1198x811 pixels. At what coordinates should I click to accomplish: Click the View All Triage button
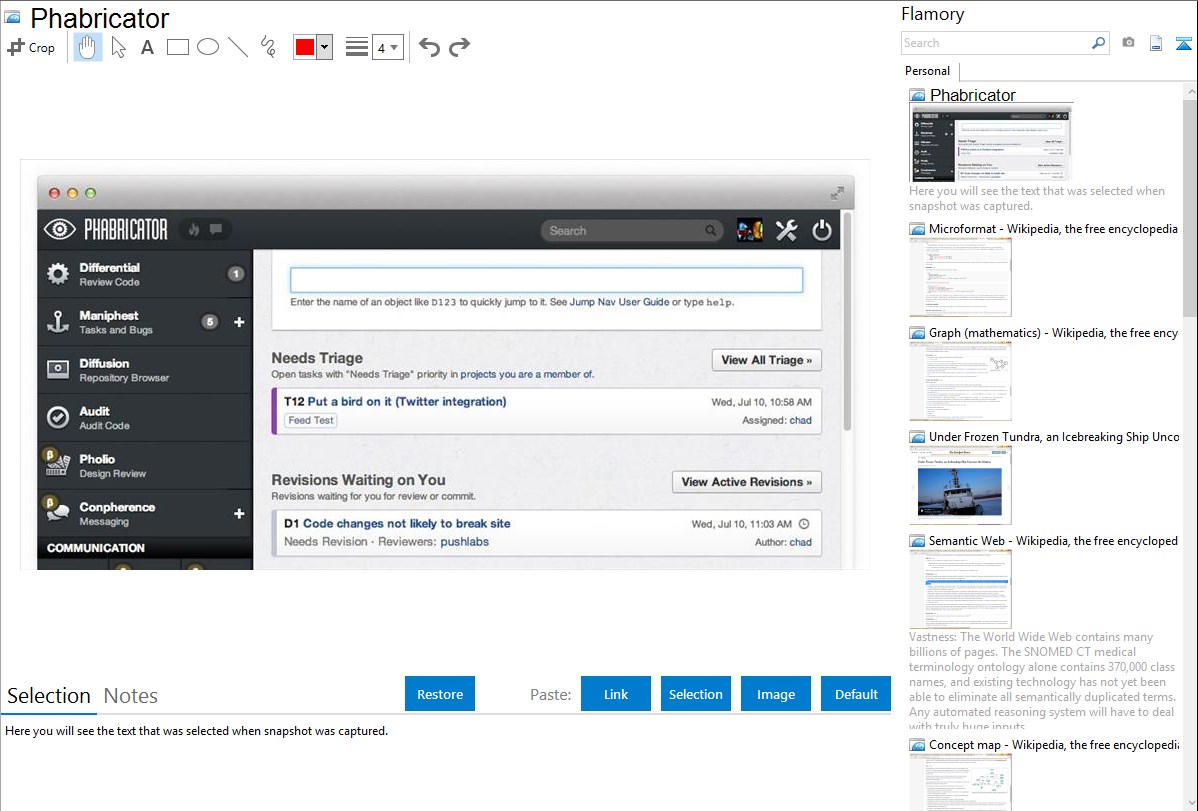[766, 360]
